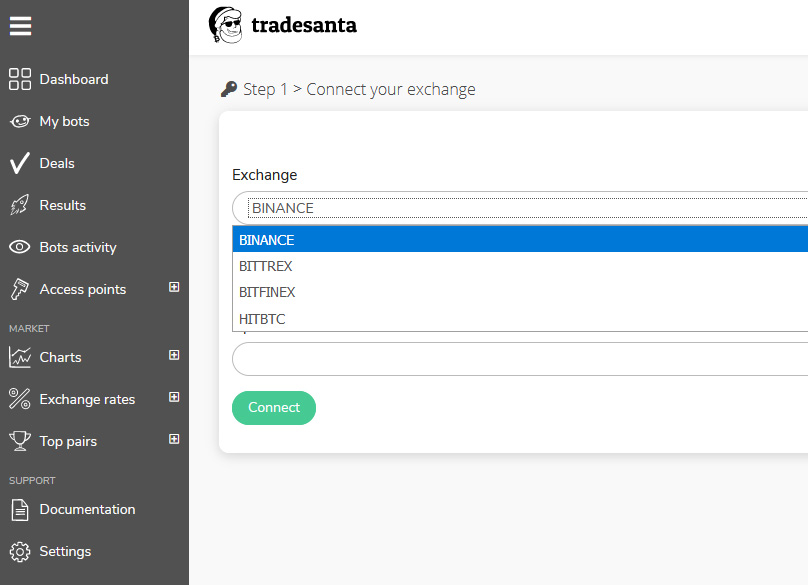808x585 pixels.
Task: Open the Deals section
Action: (x=57, y=163)
